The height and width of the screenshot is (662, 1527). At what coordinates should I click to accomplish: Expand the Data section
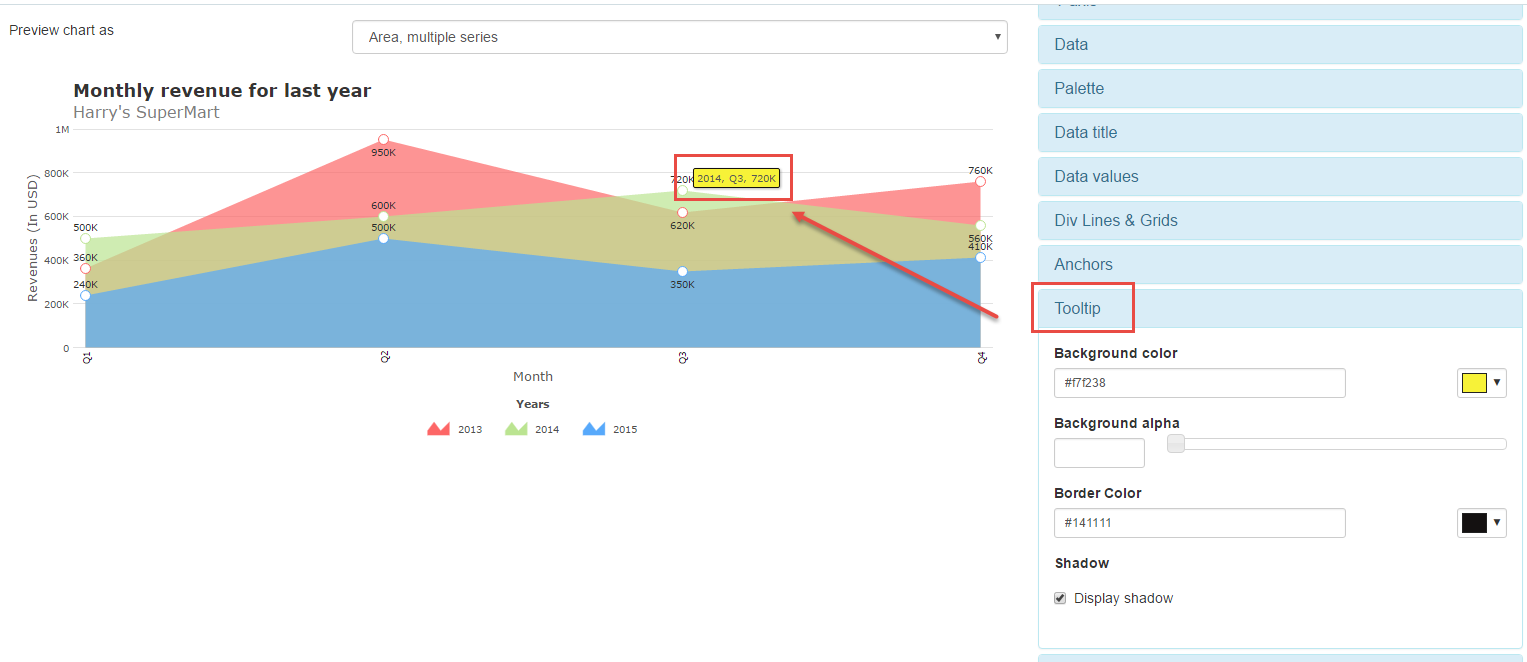(1279, 44)
